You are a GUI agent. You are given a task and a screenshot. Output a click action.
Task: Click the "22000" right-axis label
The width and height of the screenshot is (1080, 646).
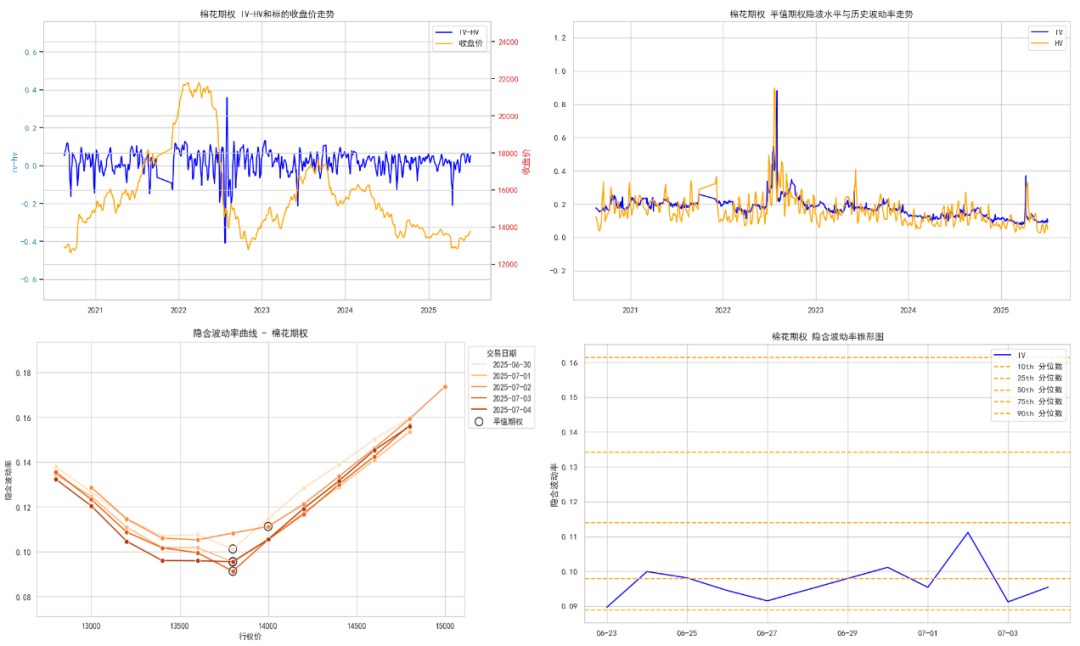(508, 79)
